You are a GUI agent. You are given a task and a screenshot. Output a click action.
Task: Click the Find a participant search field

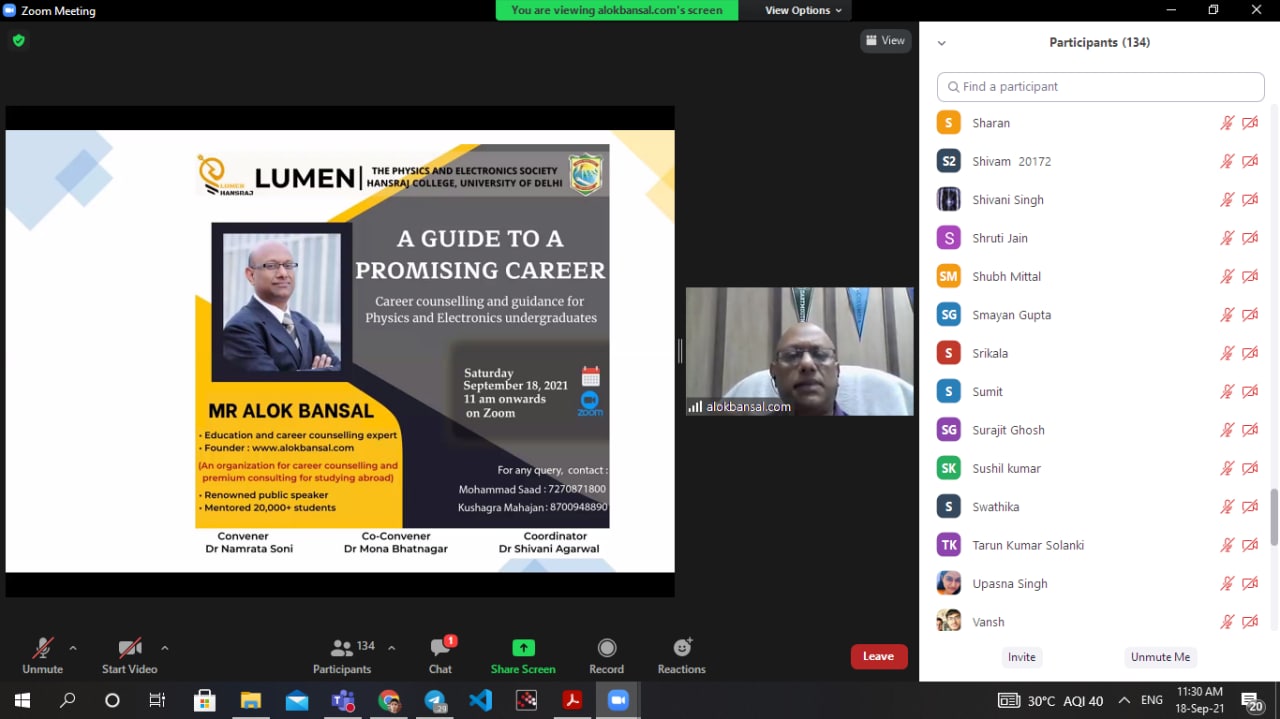click(x=1100, y=87)
